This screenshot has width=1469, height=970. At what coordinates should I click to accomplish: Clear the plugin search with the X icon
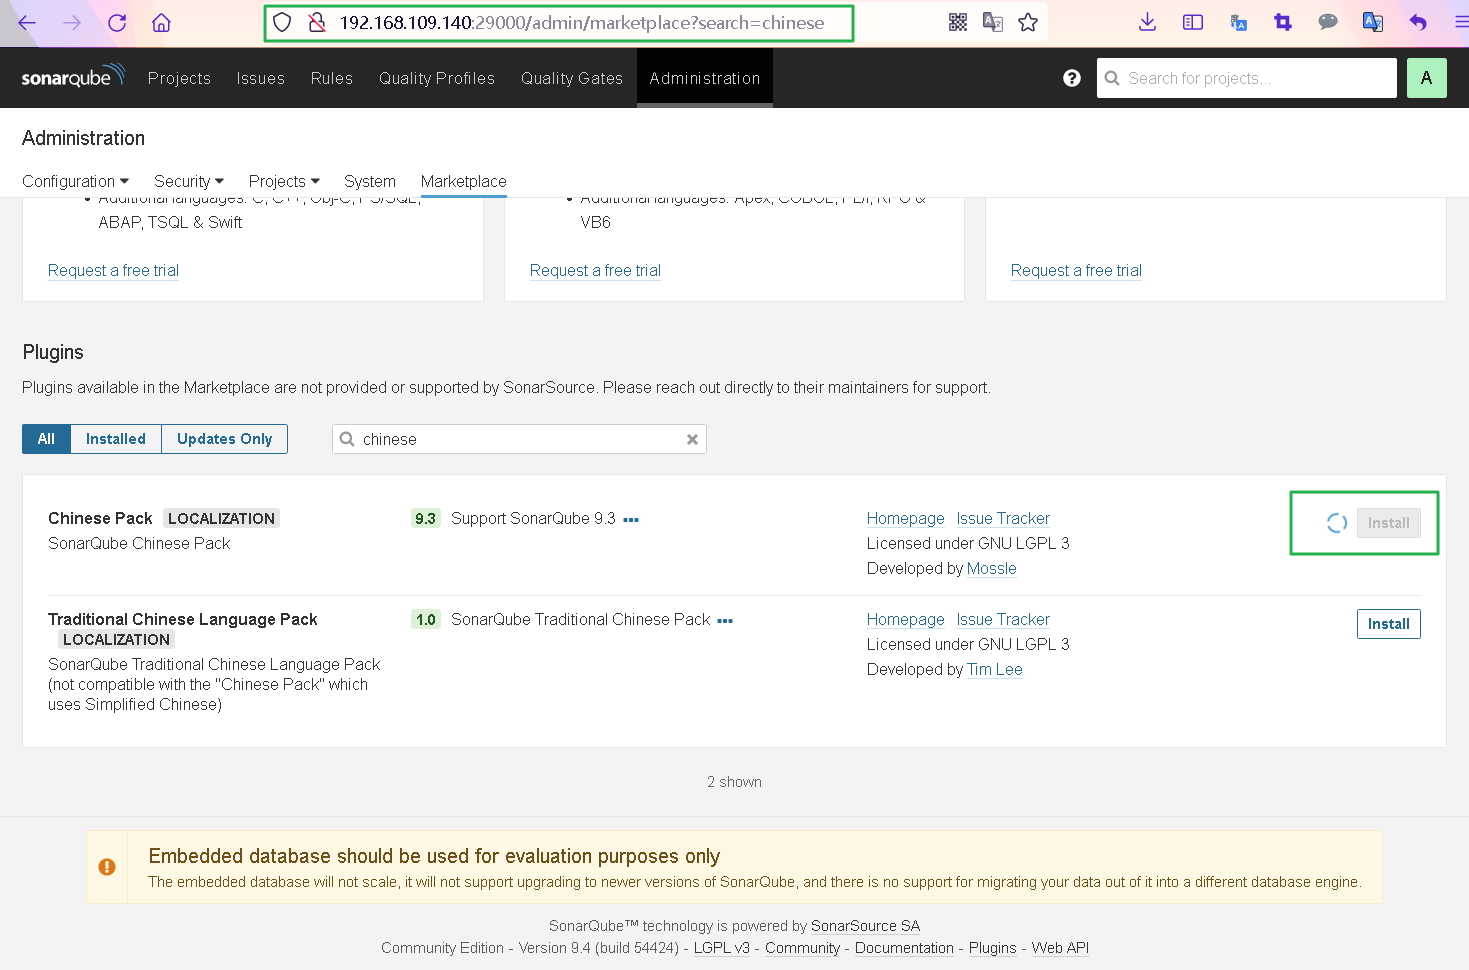pos(692,439)
